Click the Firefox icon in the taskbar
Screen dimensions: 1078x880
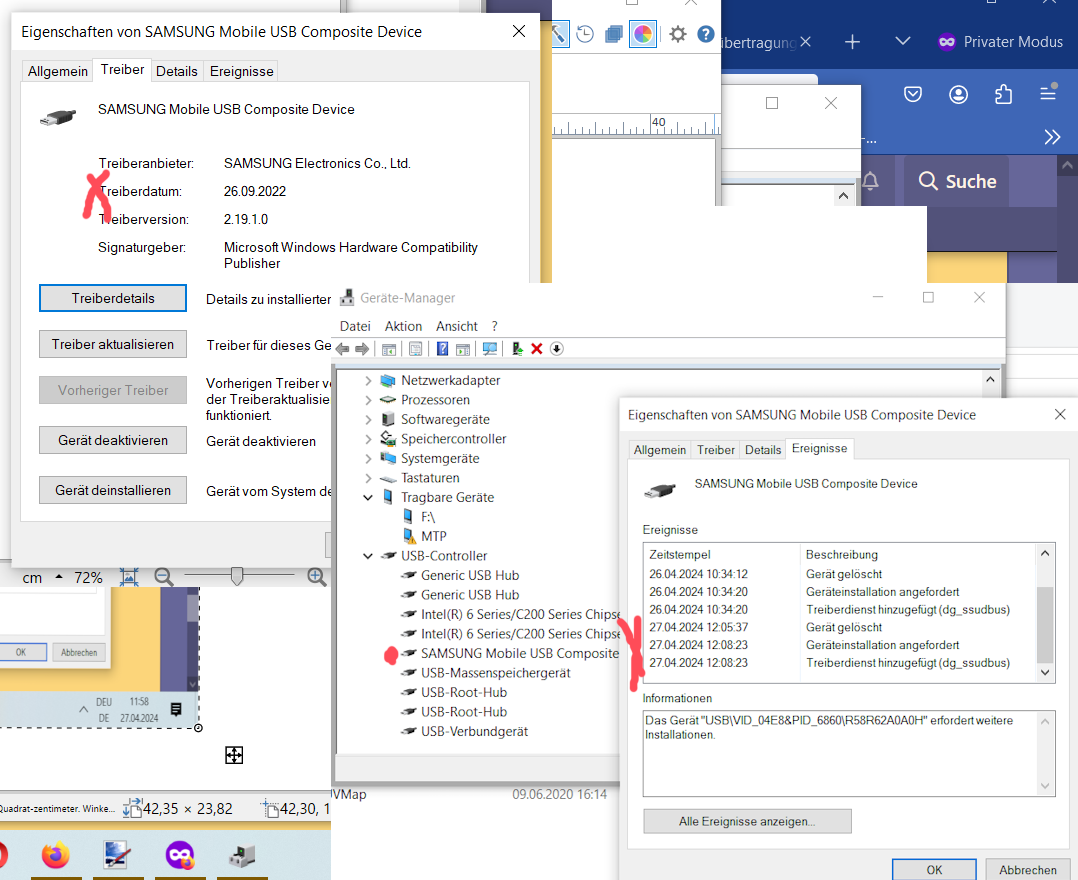(56, 855)
